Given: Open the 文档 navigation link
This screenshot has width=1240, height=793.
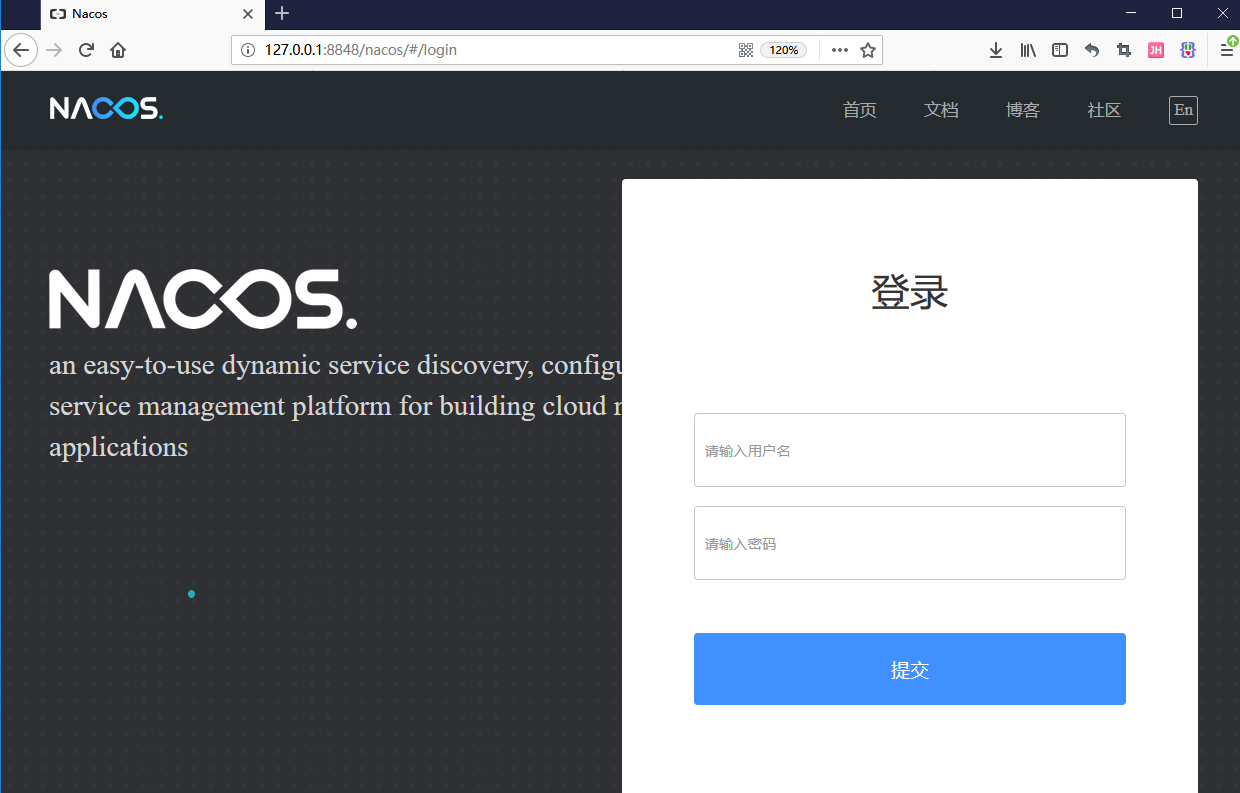Looking at the screenshot, I should (941, 110).
